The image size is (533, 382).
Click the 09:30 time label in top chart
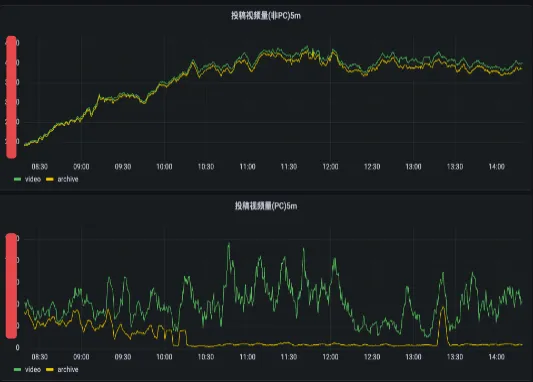click(x=123, y=167)
